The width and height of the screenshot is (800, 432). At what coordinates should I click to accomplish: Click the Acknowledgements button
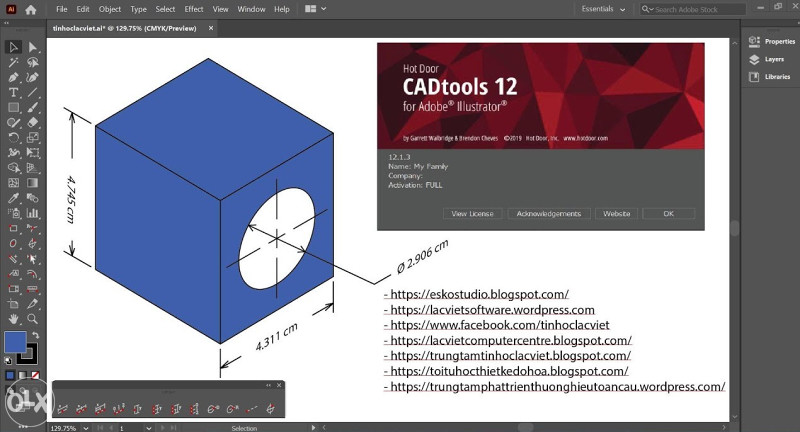pyautogui.click(x=549, y=214)
